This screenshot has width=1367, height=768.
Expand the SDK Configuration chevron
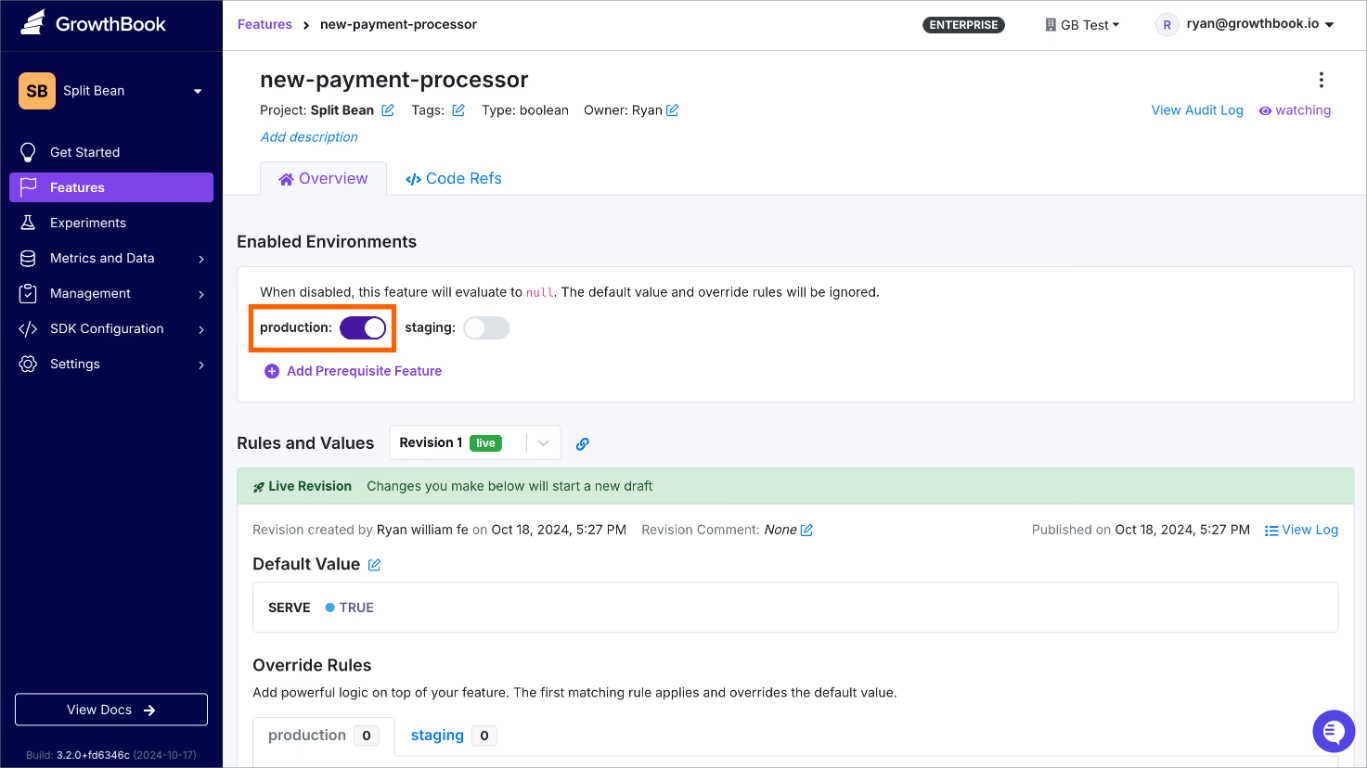click(x=201, y=329)
